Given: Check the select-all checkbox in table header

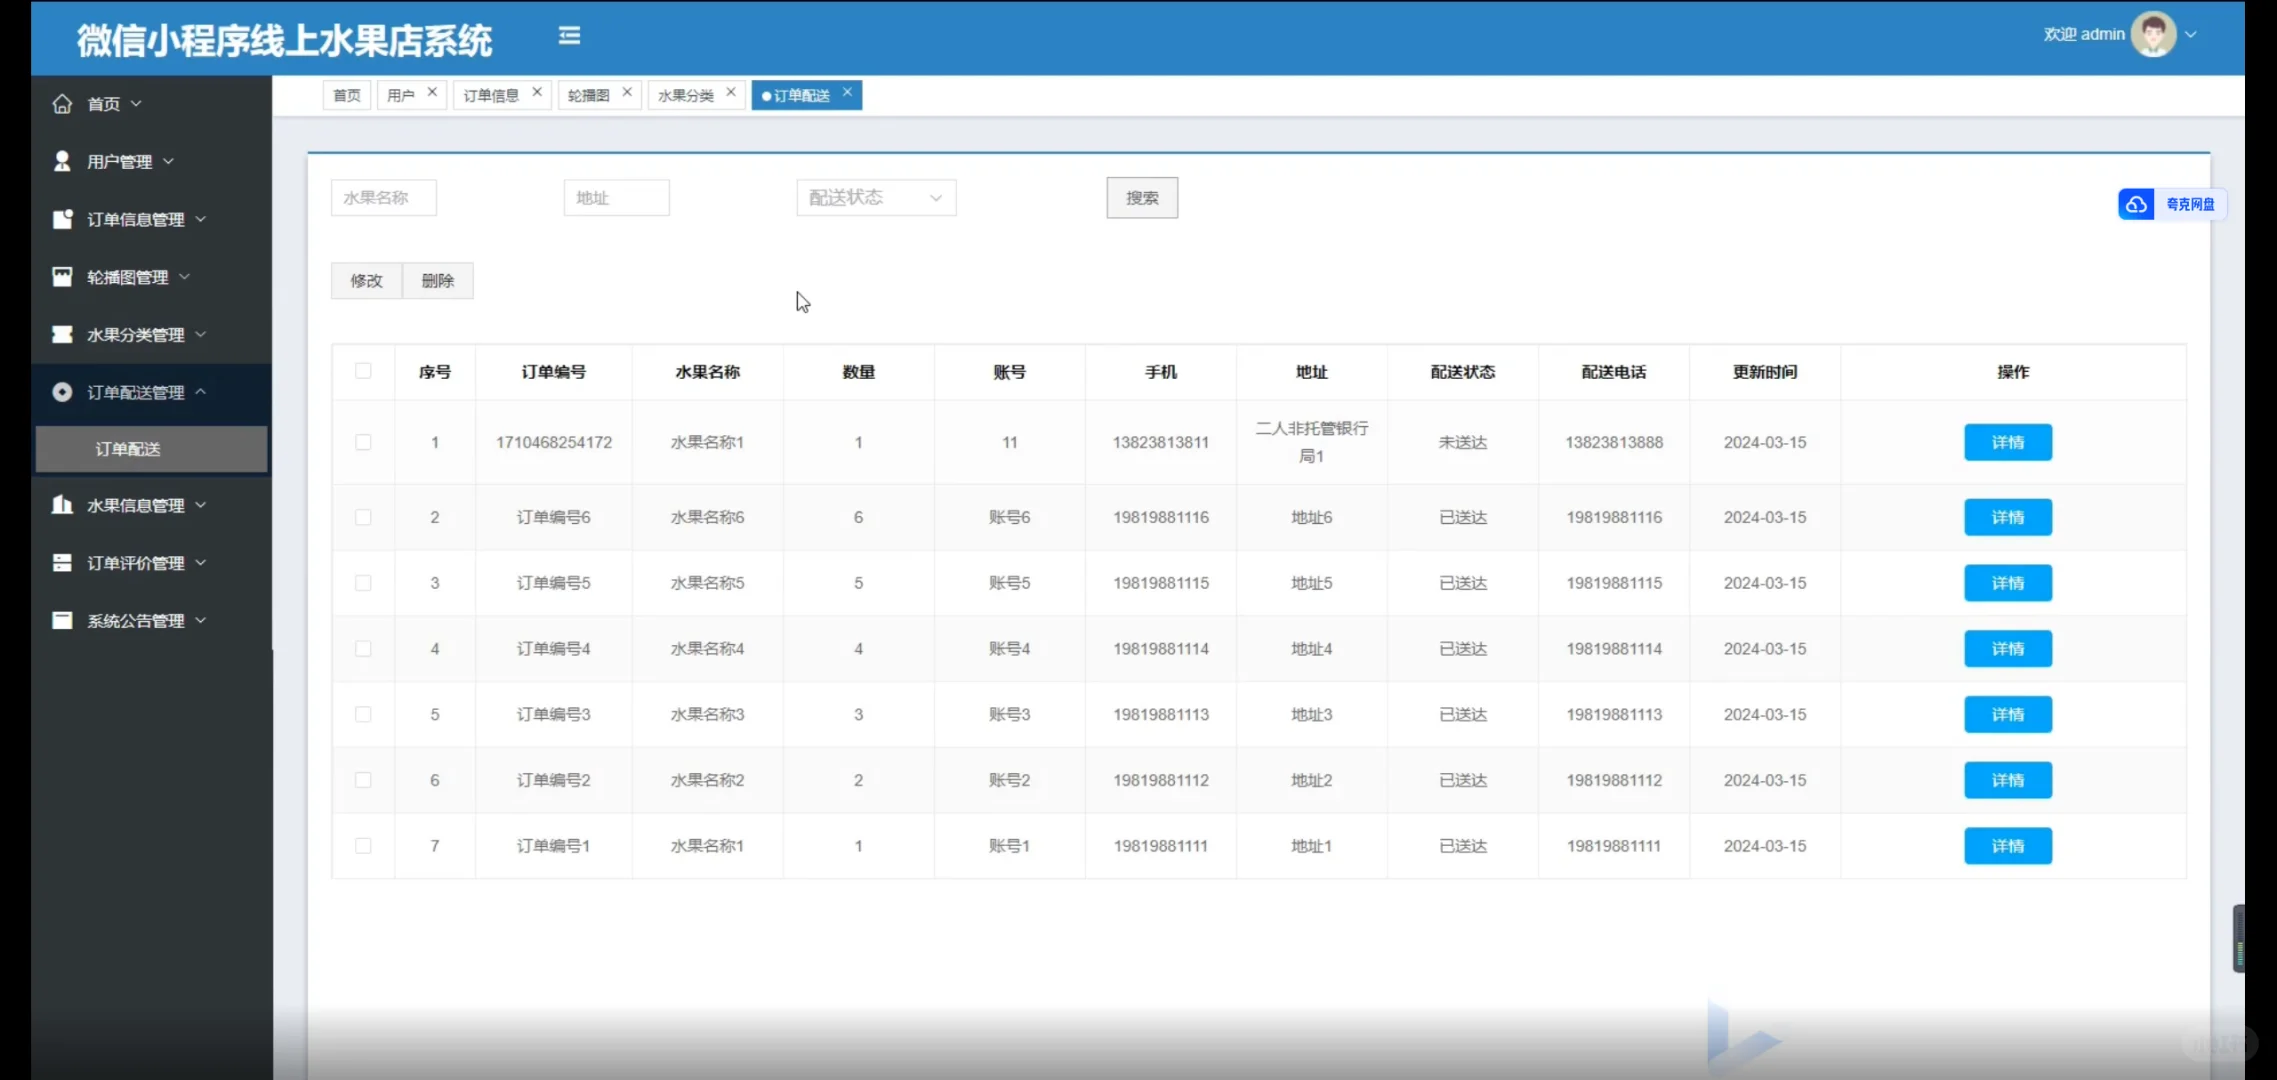Looking at the screenshot, I should (363, 371).
